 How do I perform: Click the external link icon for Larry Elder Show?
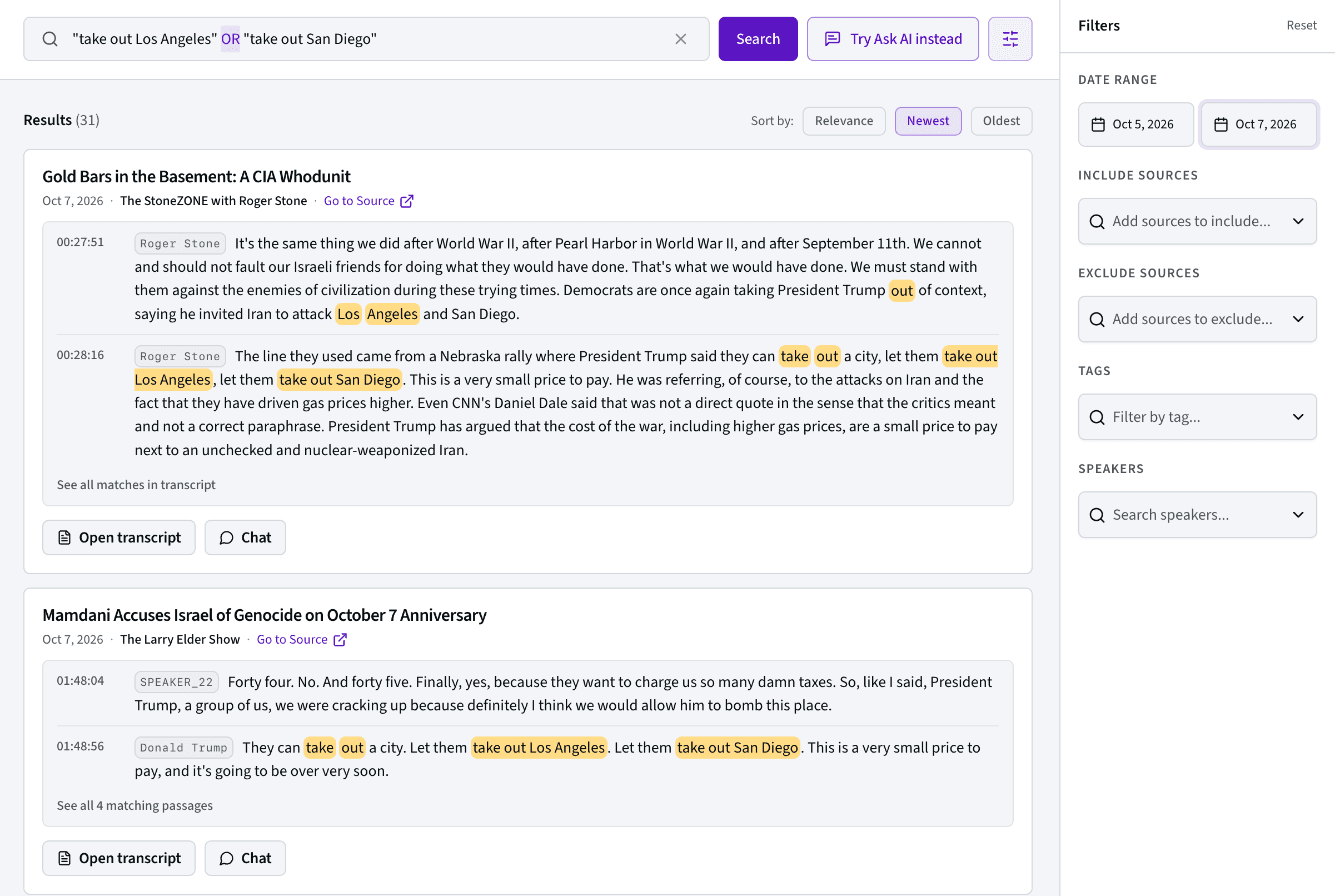340,640
